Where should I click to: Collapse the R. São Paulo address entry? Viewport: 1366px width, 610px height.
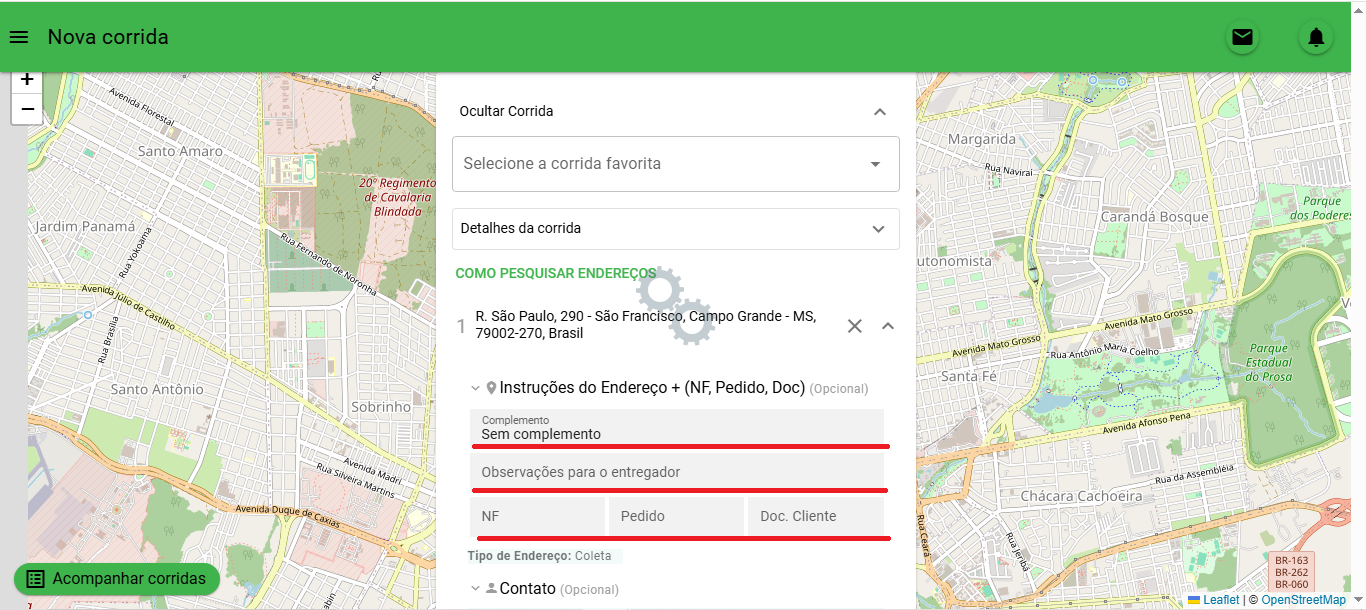click(888, 326)
